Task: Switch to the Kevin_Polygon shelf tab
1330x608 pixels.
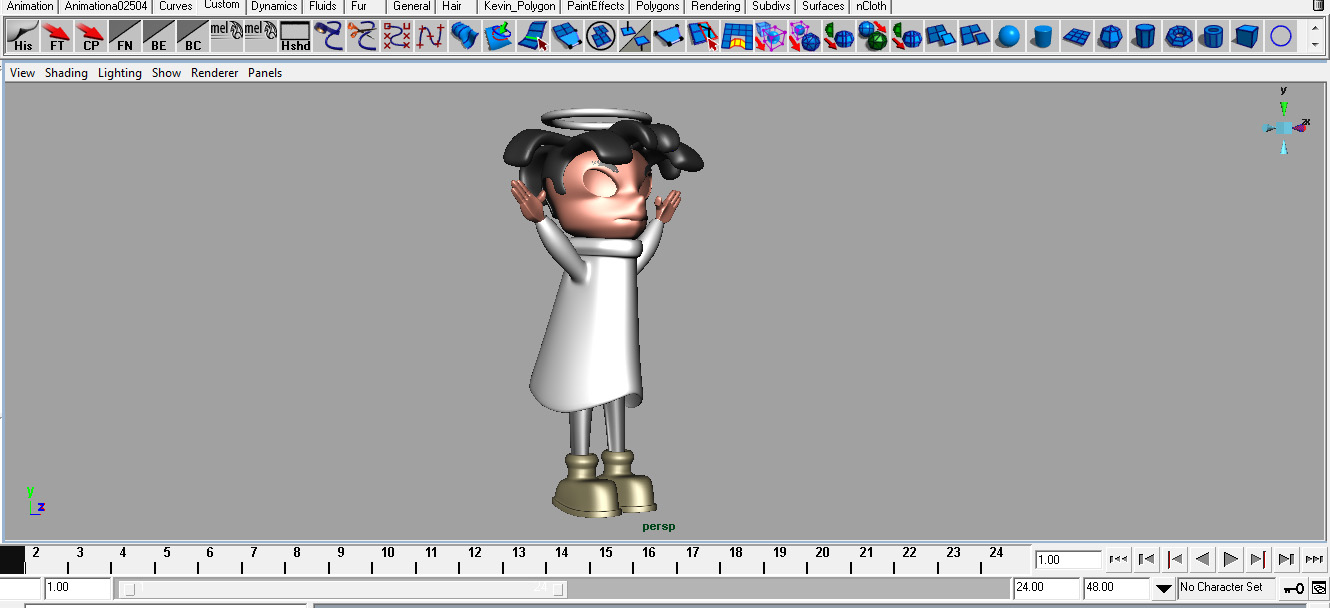Action: (x=519, y=6)
